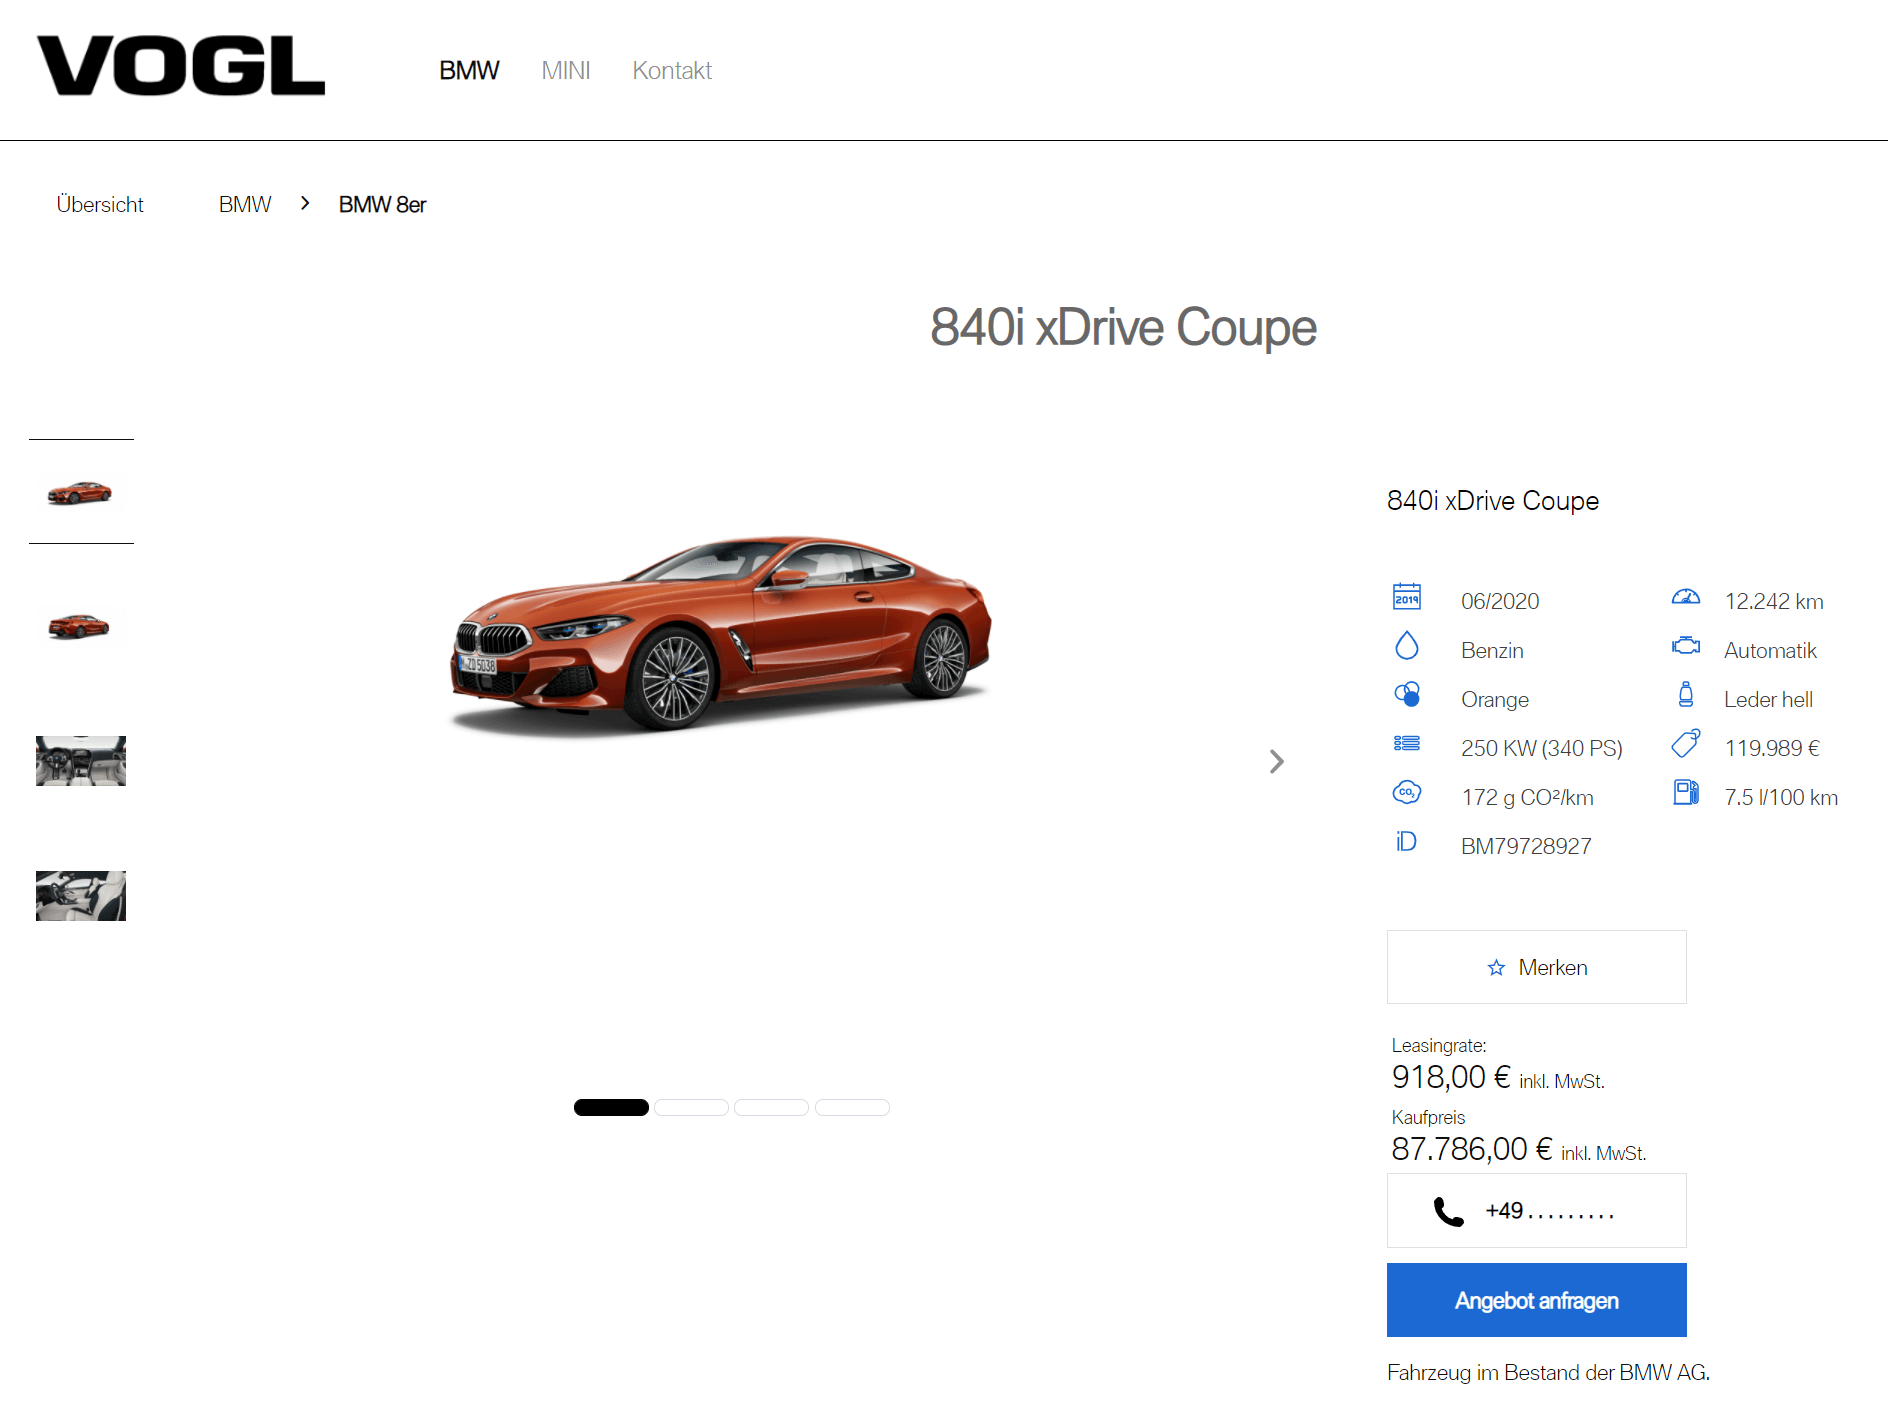Go to Übersicht link

coord(100,204)
